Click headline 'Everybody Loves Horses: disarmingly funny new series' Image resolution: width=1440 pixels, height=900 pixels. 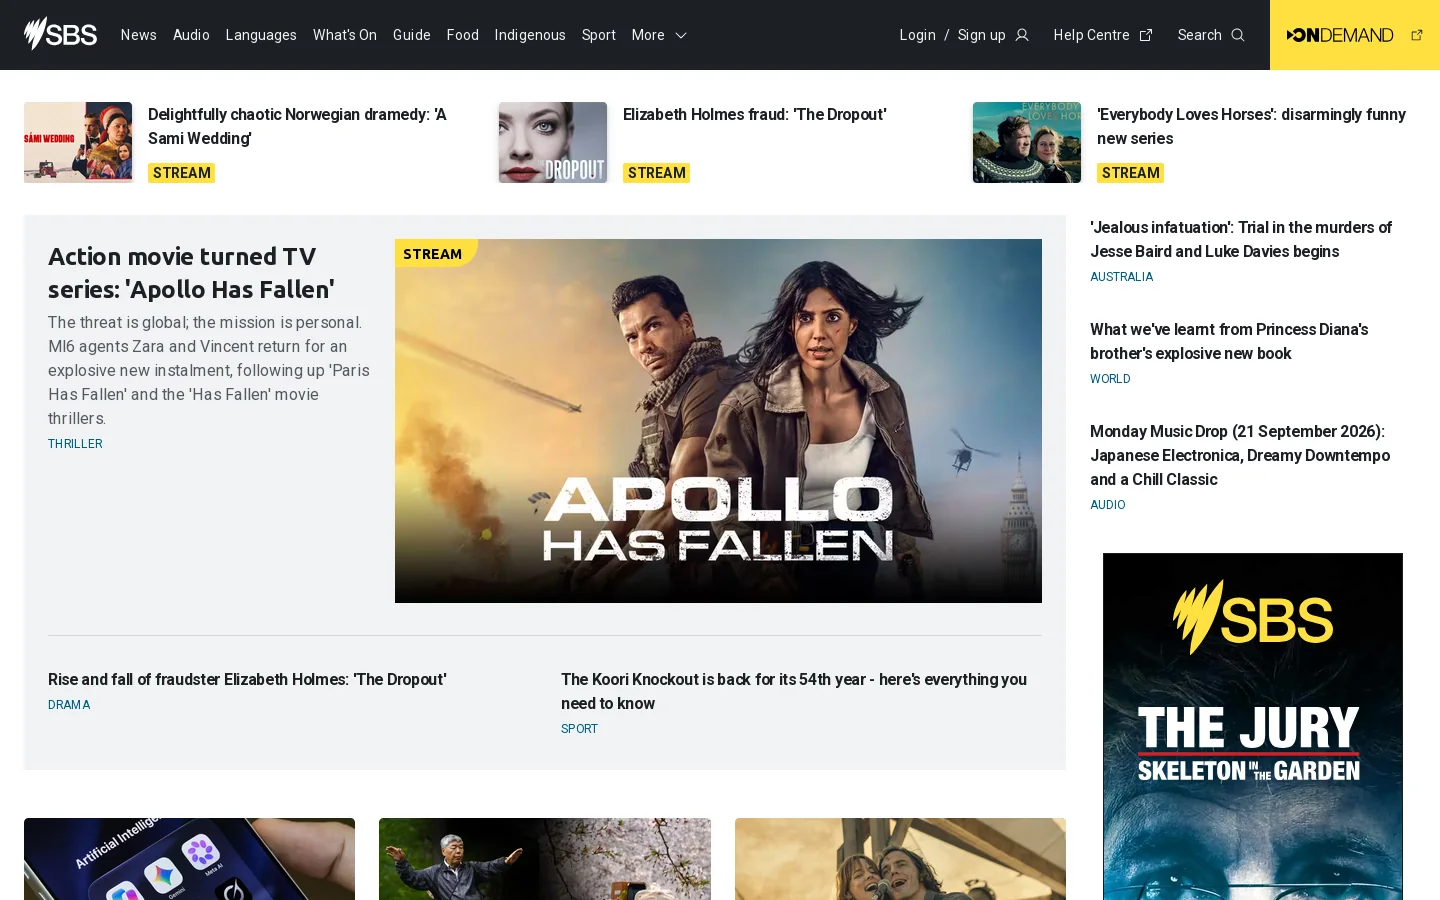1251,126
